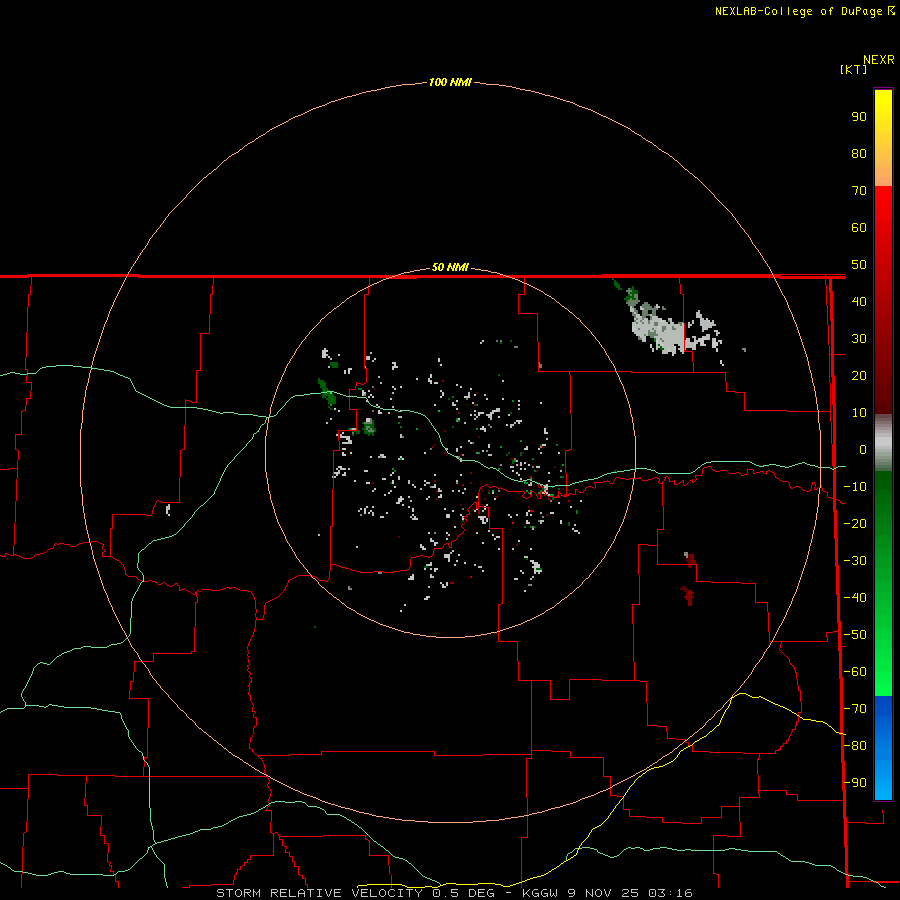Viewport: 900px width, 900px height.
Task: Click the [KT] units label
Action: pos(853,69)
